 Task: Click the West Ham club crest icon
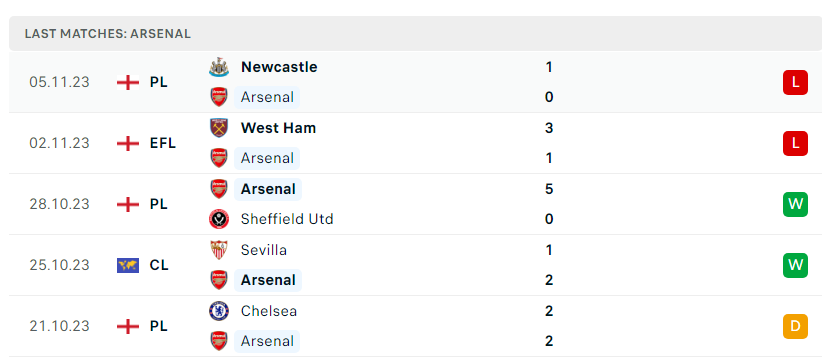(219, 128)
